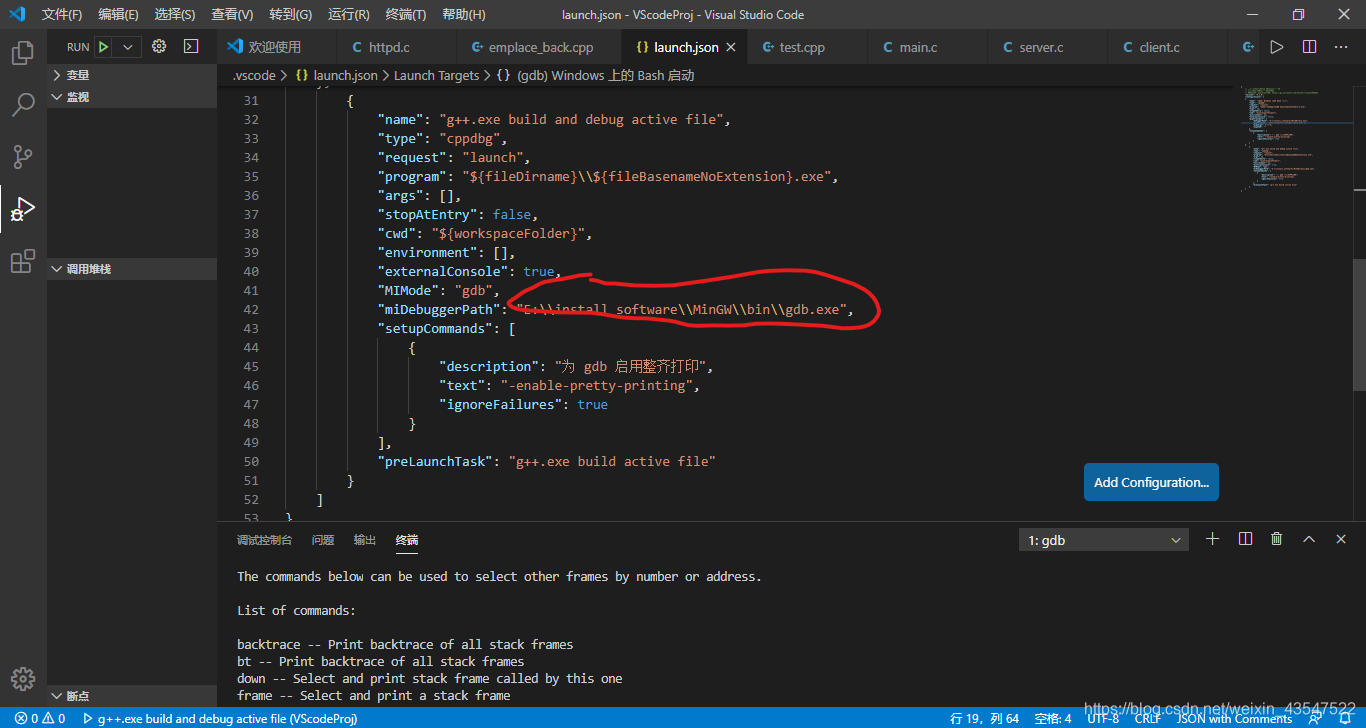Viewport: 1366px width, 728px height.
Task: Click line number 50 in the gutter
Action: [x=250, y=461]
